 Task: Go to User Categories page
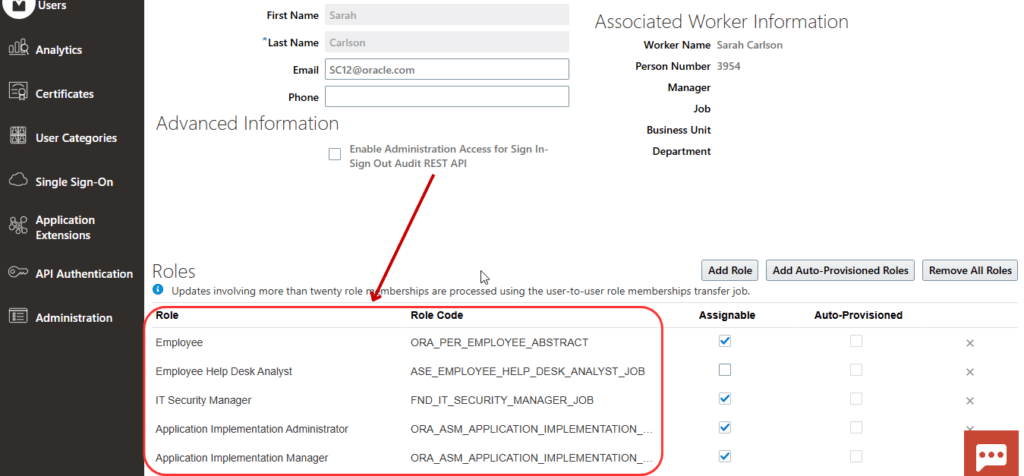[x=76, y=138]
